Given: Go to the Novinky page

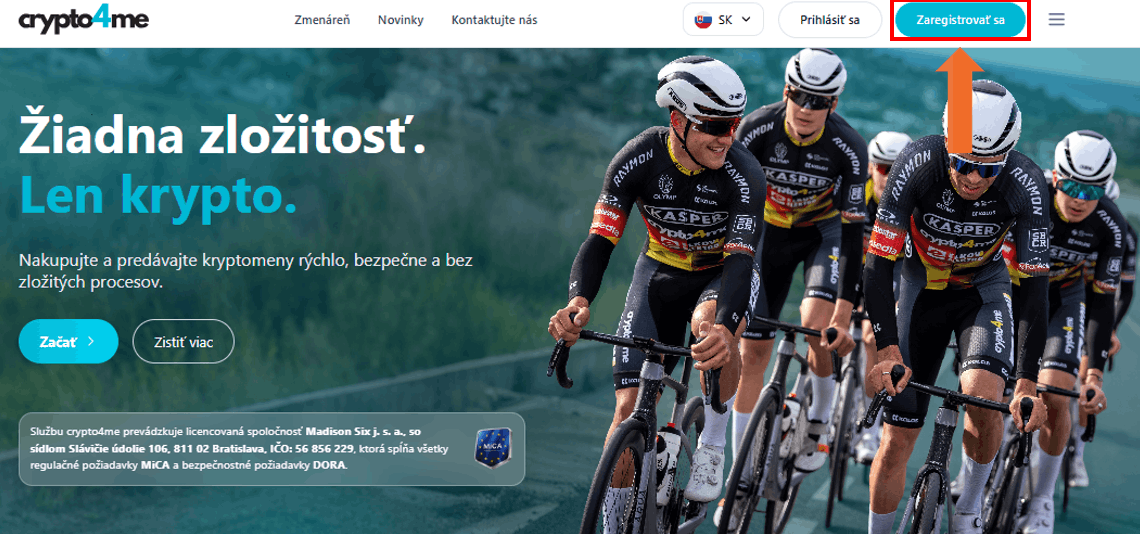Looking at the screenshot, I should pos(401,20).
